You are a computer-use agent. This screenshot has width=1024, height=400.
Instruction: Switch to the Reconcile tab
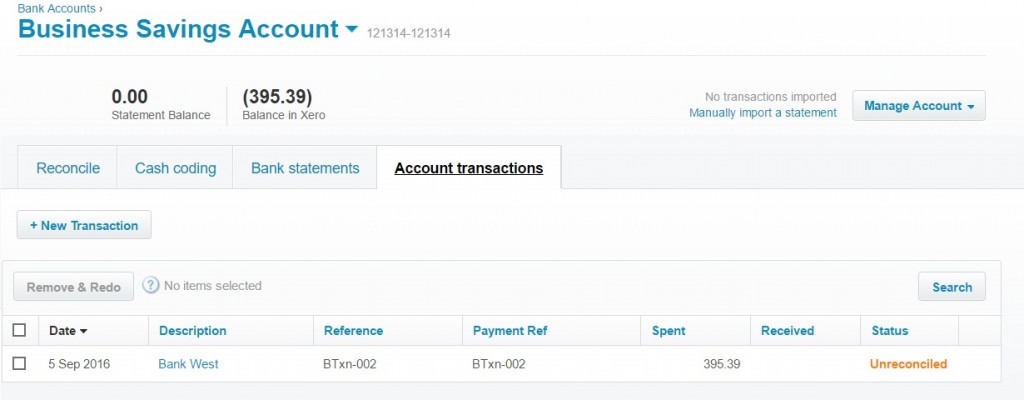coord(68,168)
